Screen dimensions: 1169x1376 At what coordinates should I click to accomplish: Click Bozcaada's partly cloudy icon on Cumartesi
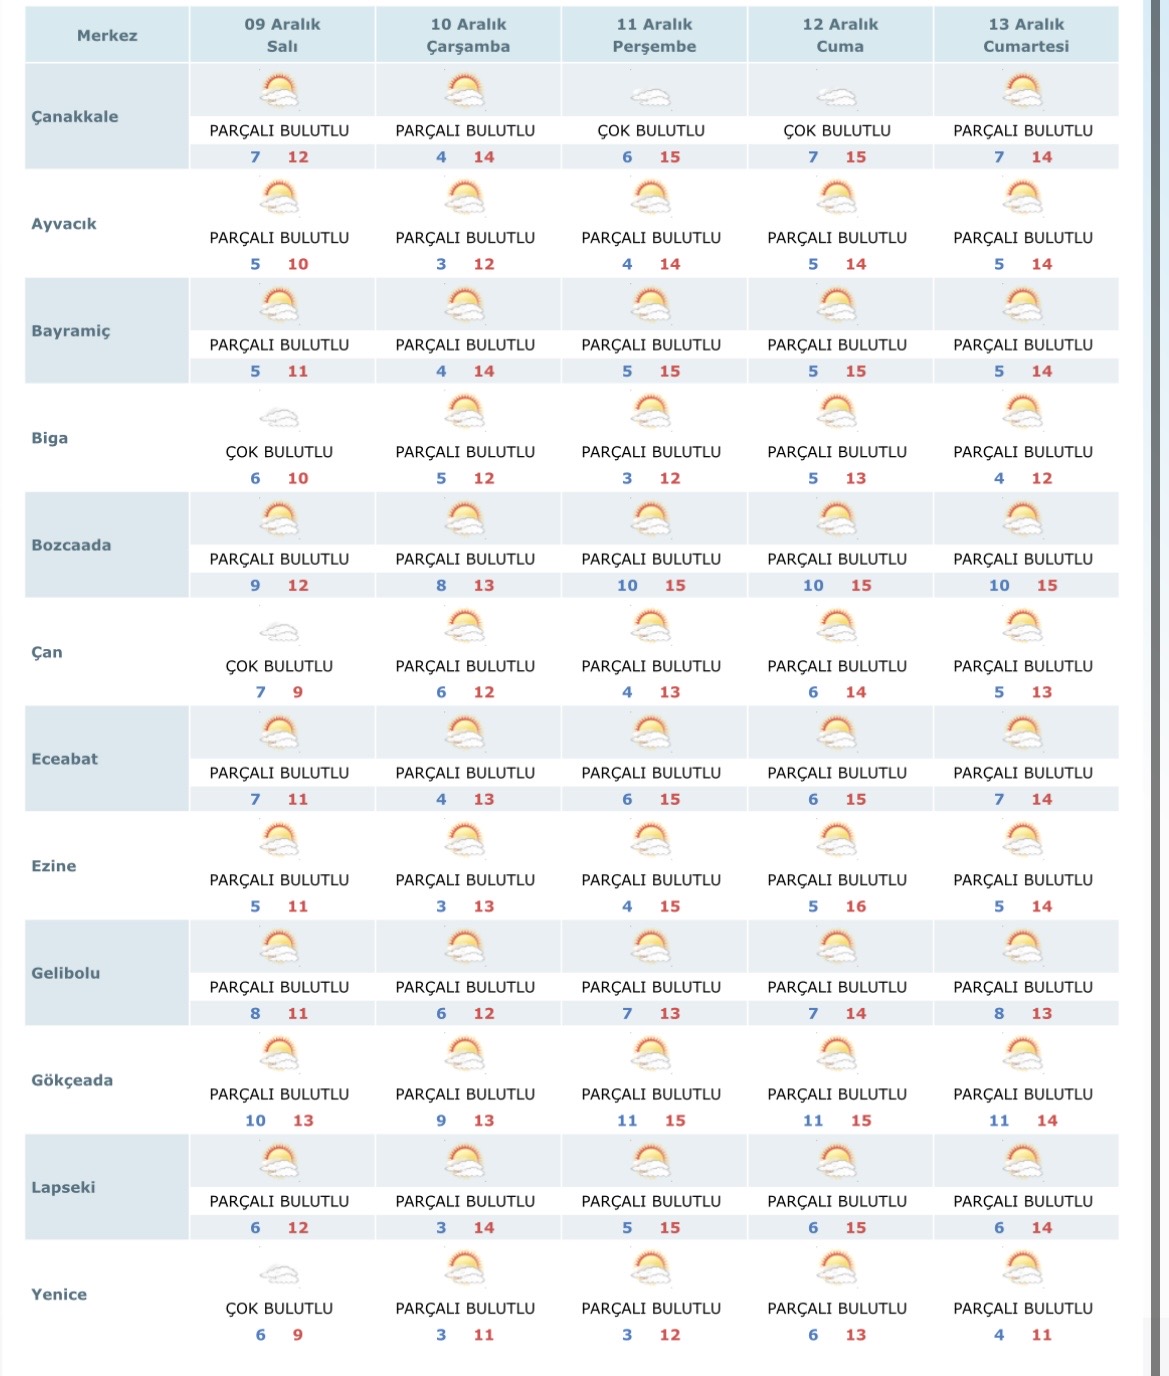(x=1023, y=519)
